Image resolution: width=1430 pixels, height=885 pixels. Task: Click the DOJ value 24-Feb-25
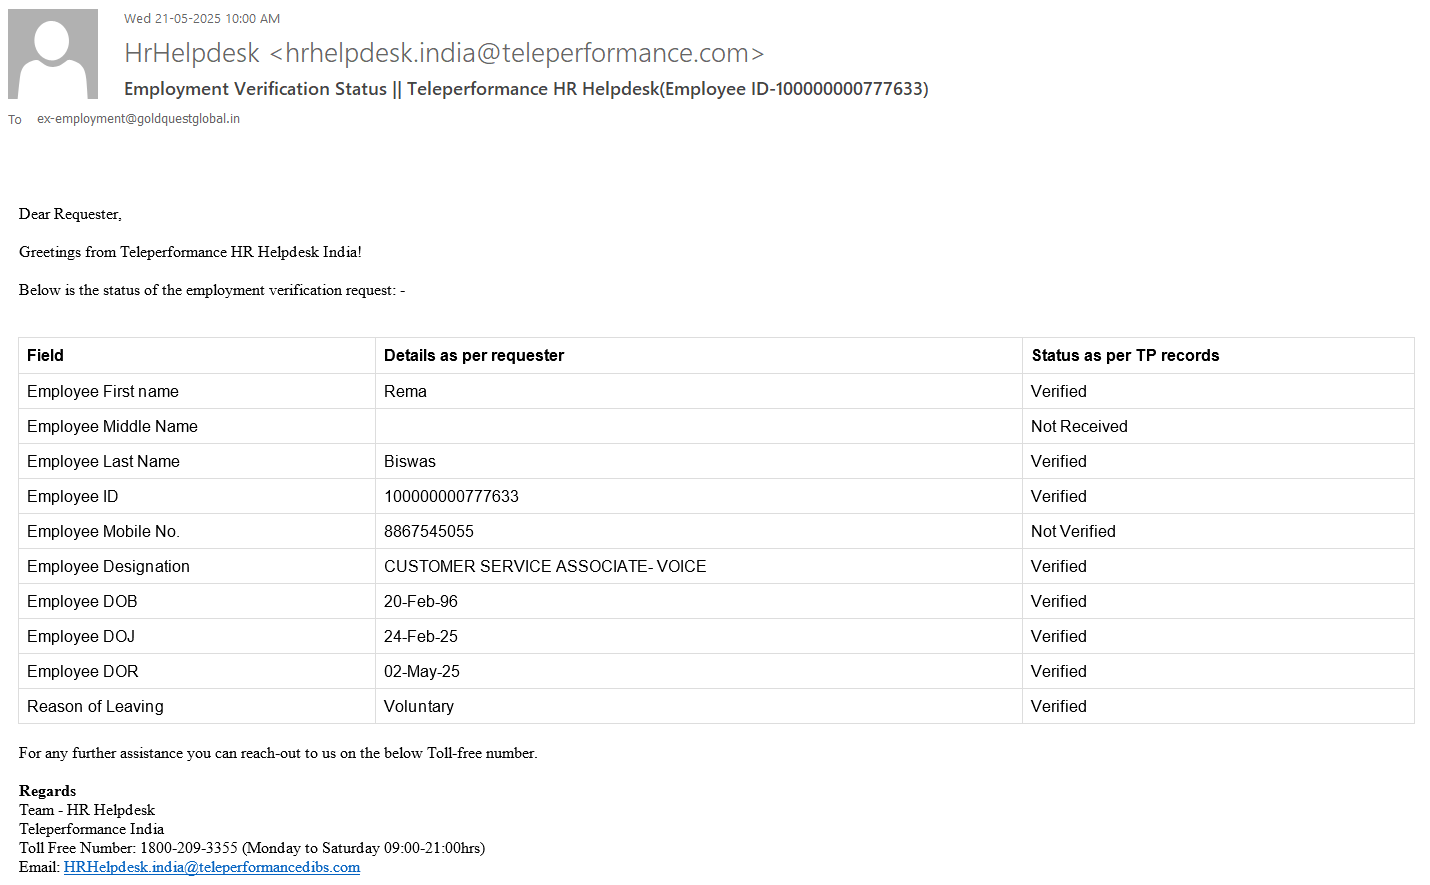coord(421,636)
